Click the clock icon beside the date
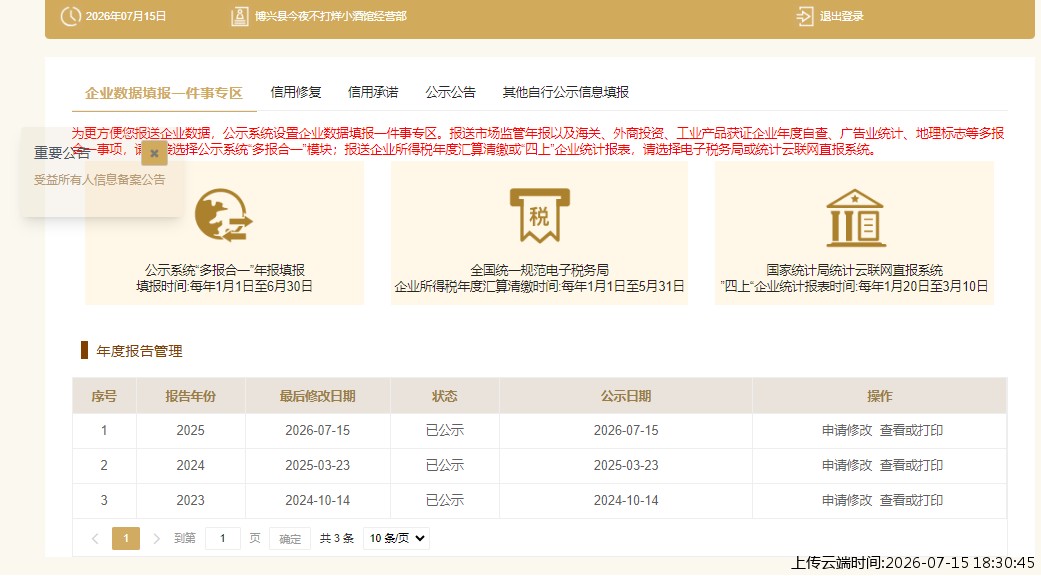Image resolution: width=1041 pixels, height=576 pixels. (70, 16)
